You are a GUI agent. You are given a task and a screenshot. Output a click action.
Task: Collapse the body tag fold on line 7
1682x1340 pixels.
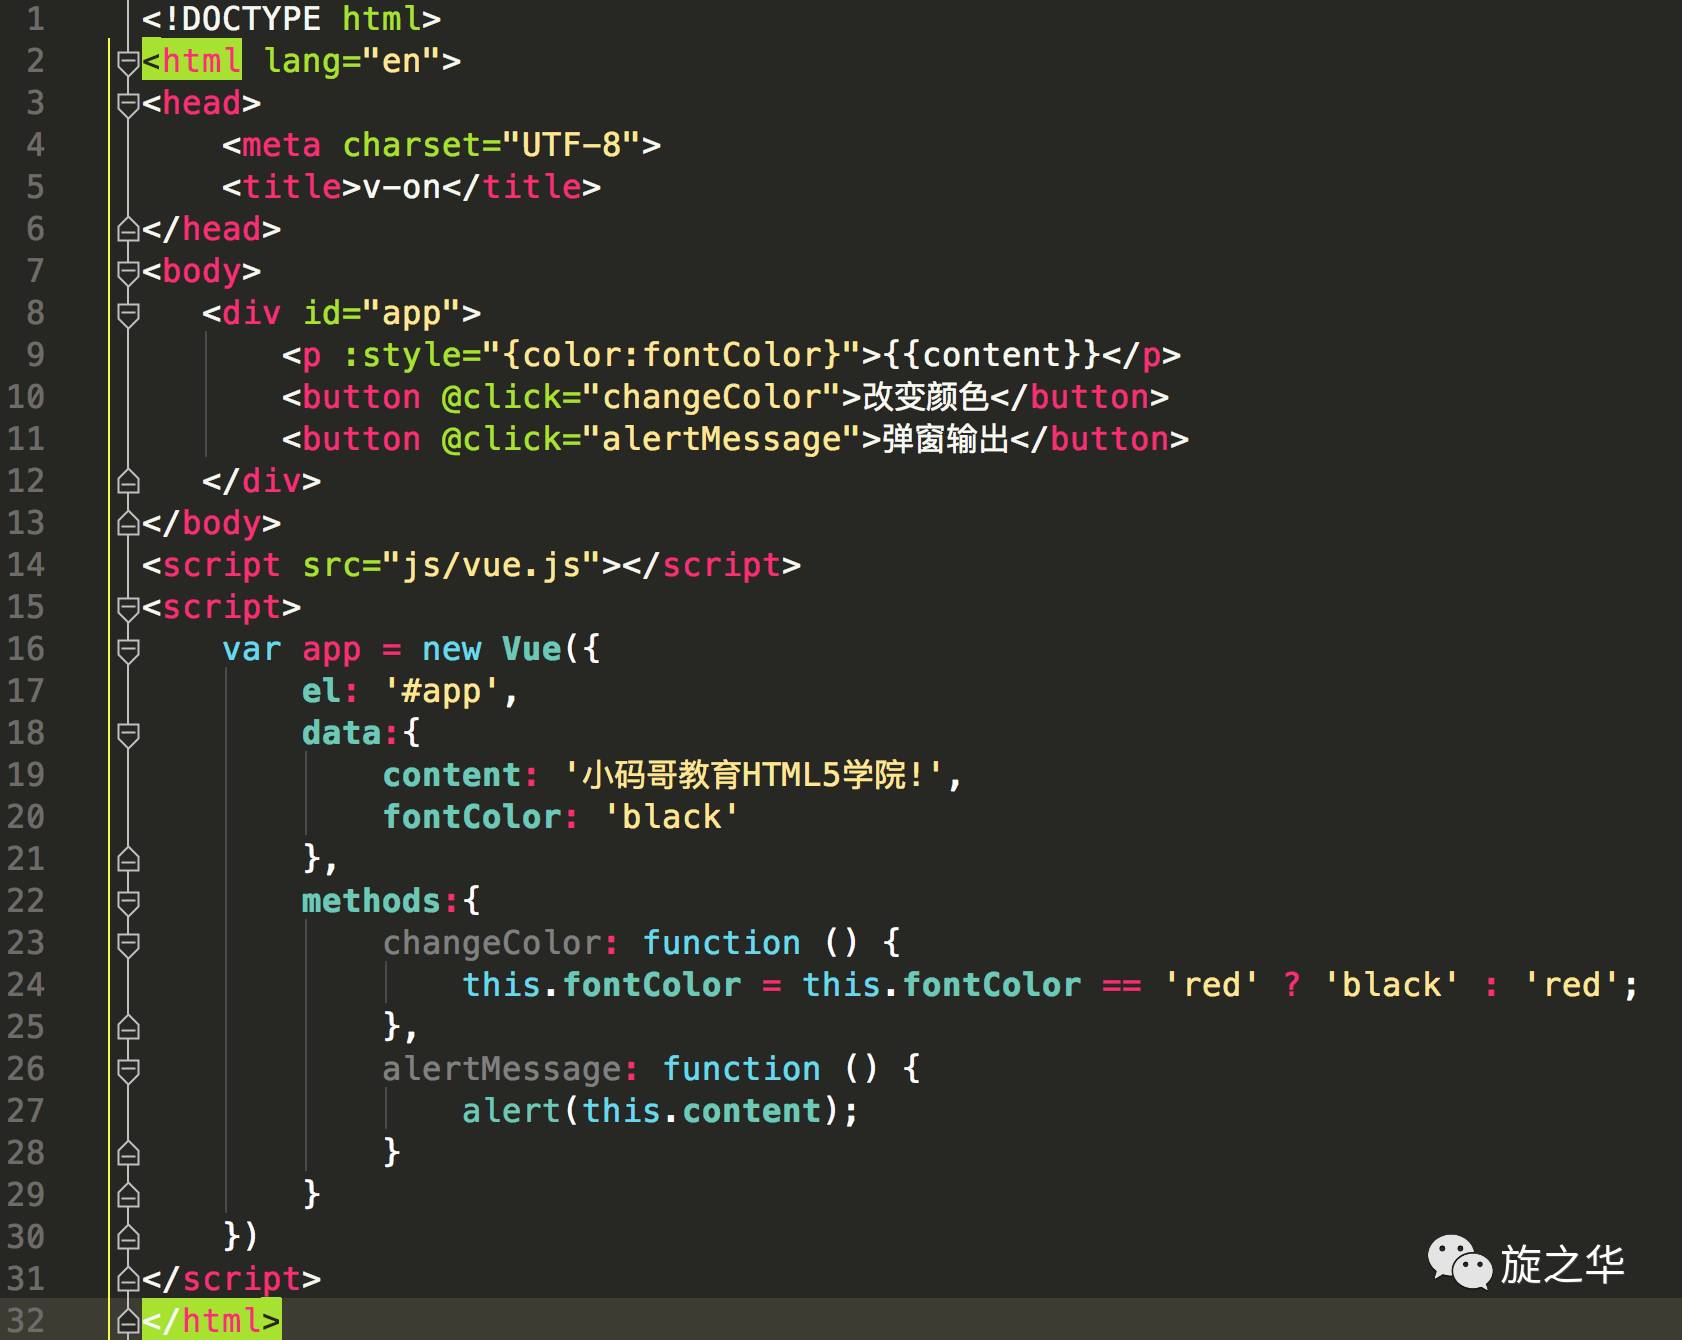128,272
